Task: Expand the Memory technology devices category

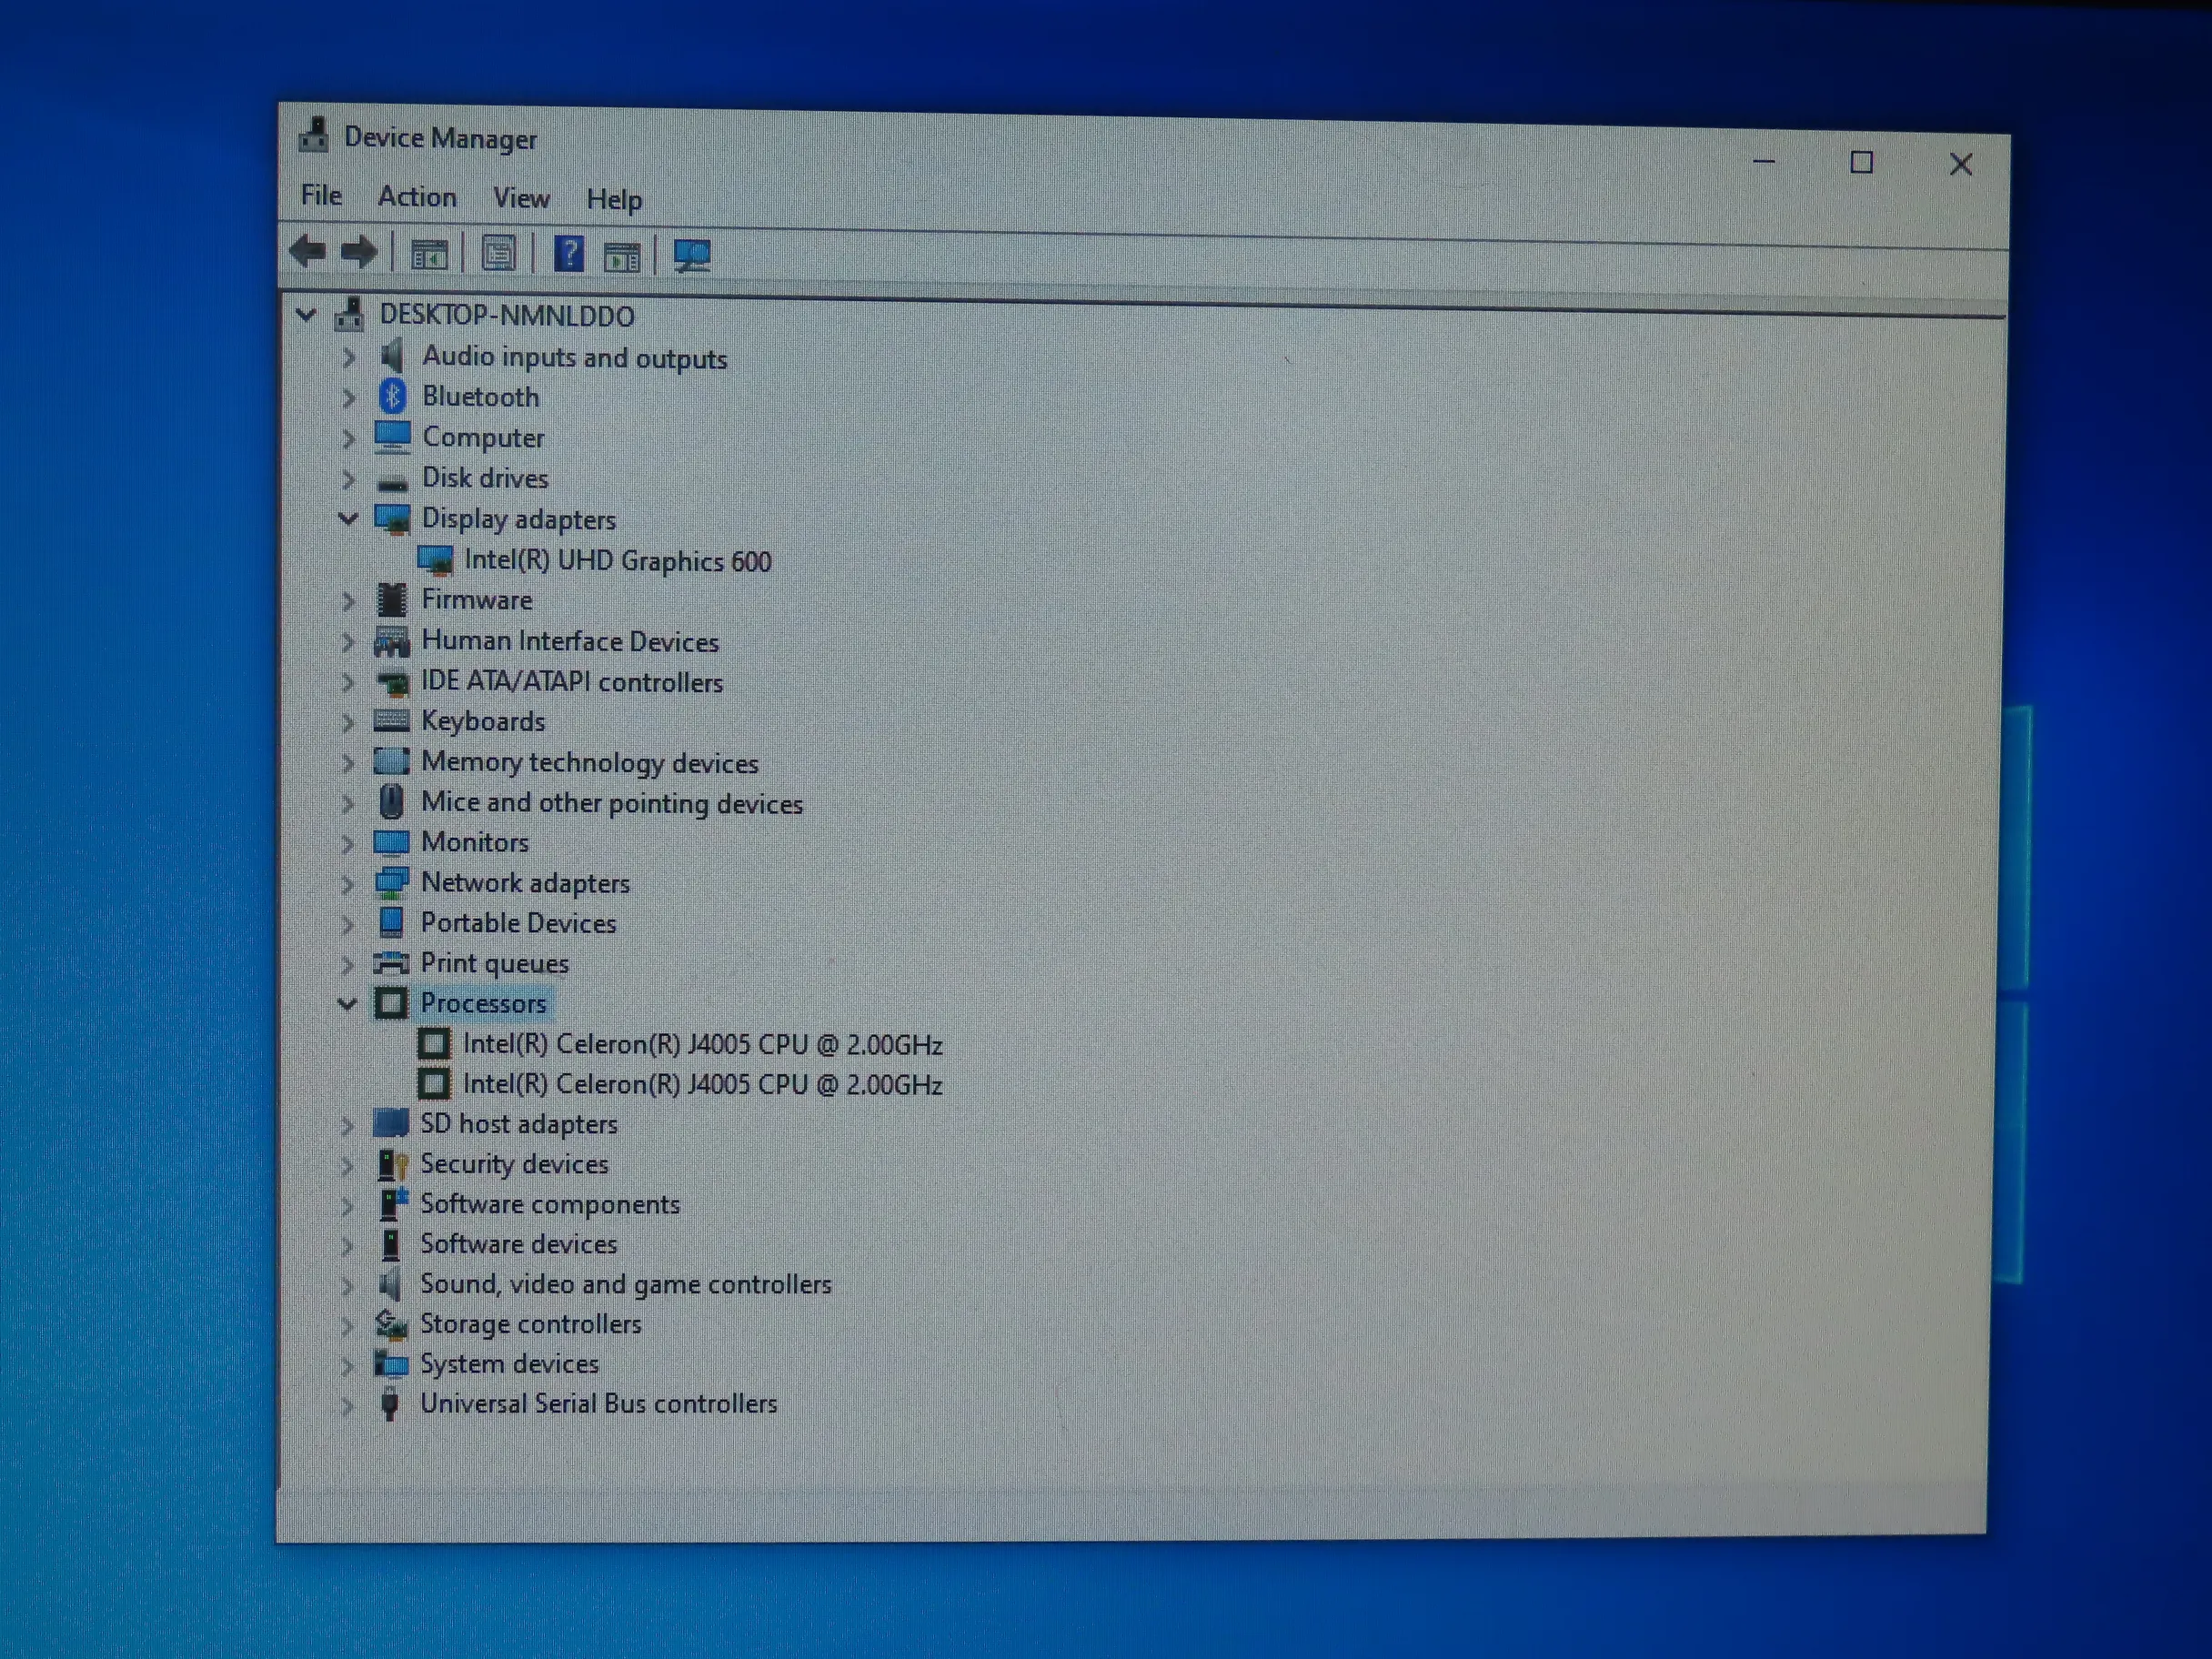Action: point(348,763)
